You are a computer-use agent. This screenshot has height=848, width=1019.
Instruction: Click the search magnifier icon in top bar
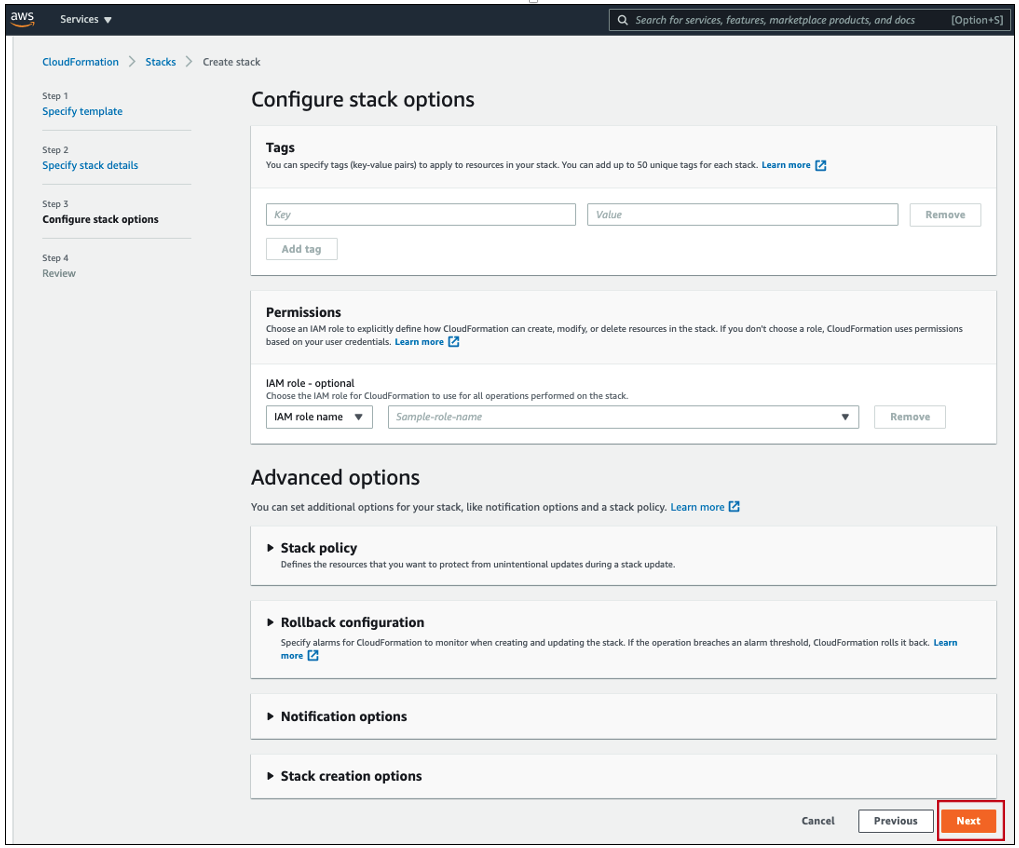point(623,20)
